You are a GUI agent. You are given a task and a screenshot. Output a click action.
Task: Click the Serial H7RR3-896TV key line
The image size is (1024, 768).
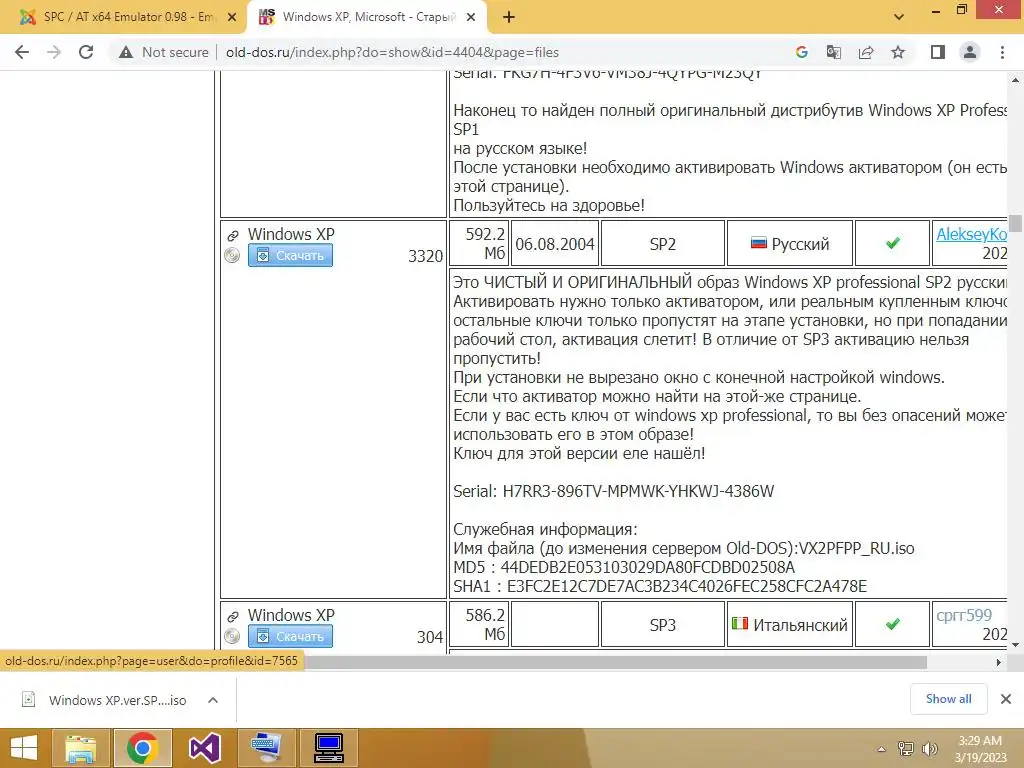coord(613,491)
